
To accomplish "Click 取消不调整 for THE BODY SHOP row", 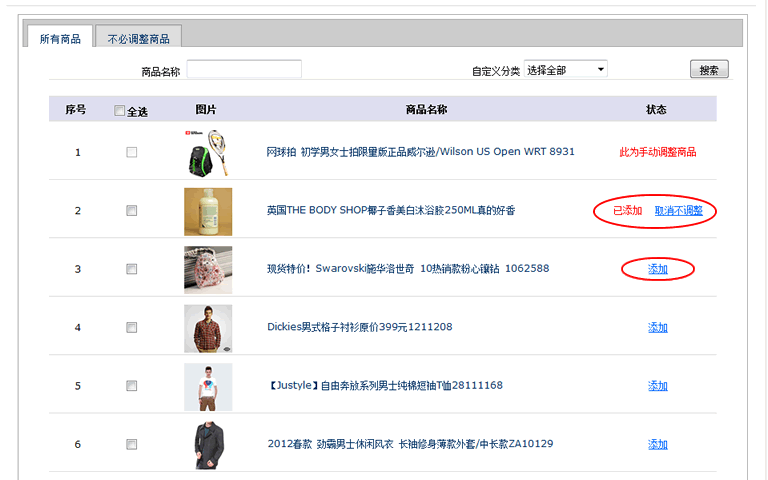I will click(x=678, y=211).
